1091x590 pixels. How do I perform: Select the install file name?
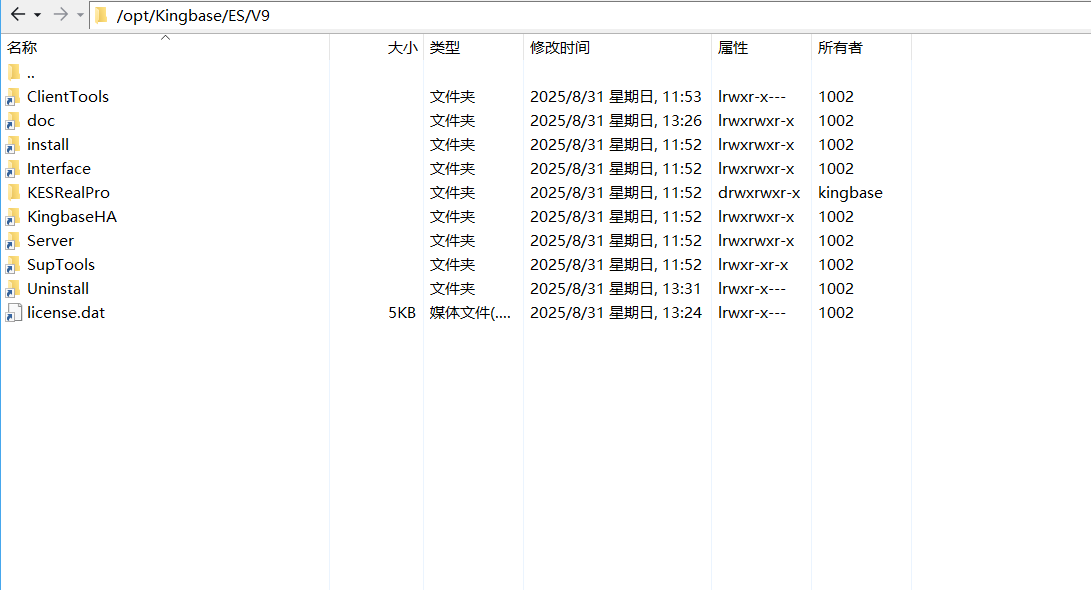47,145
